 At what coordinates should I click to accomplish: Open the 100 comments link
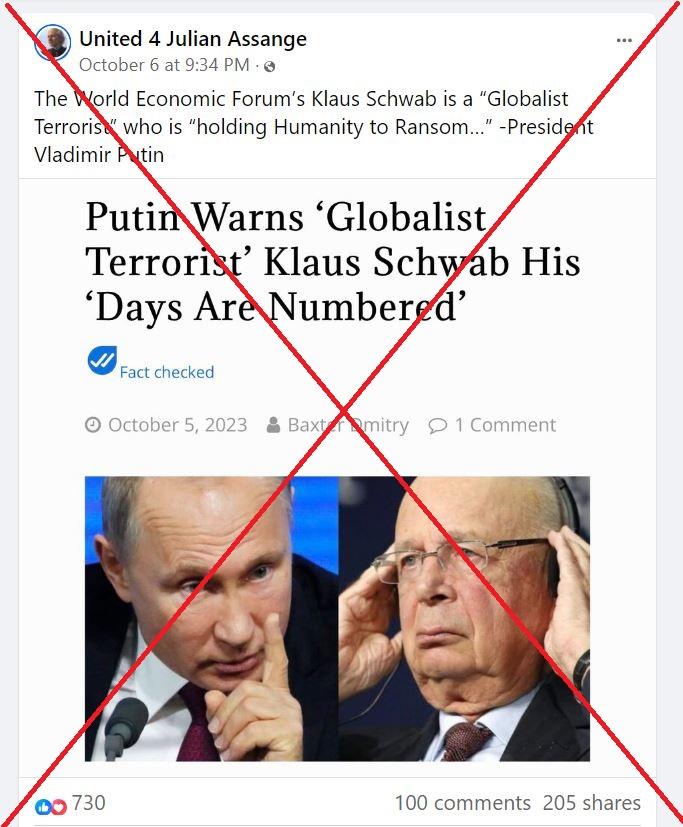(463, 803)
